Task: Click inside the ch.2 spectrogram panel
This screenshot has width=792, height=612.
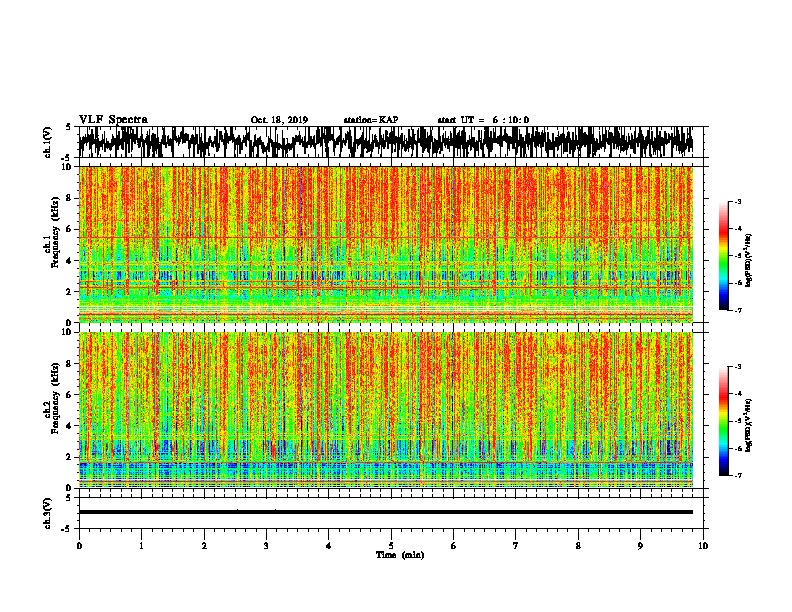Action: 386,410
